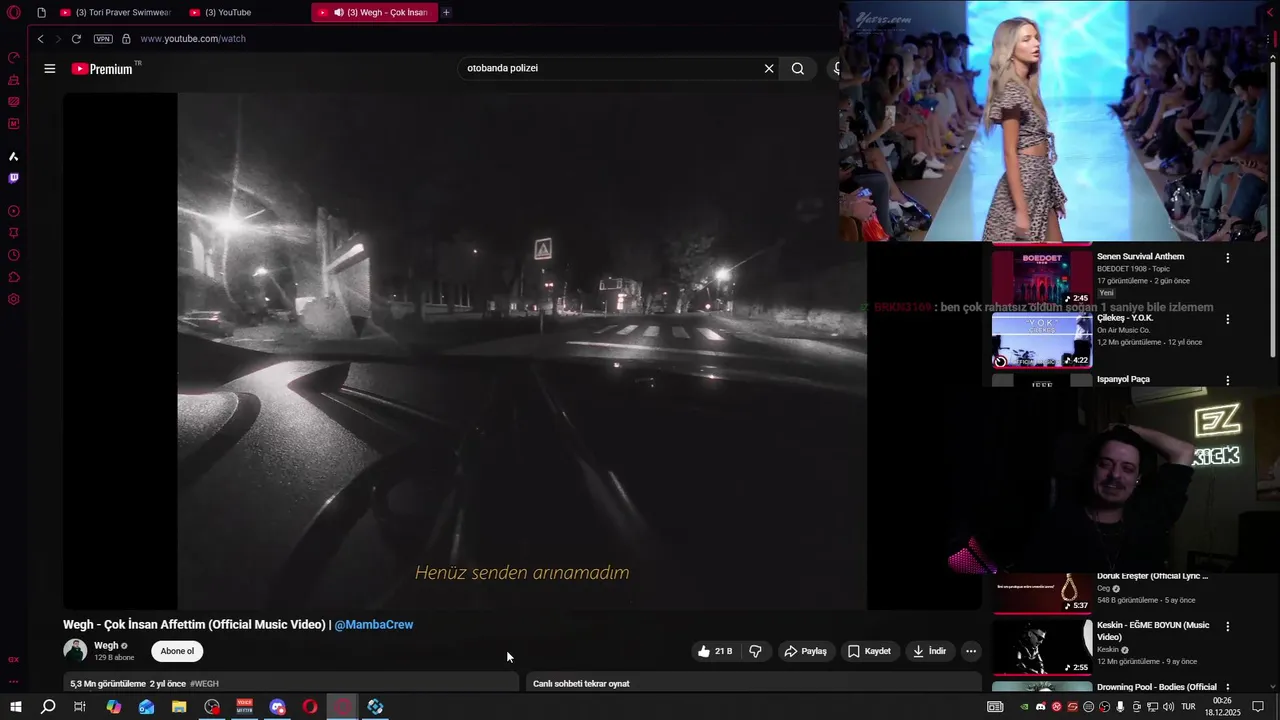1280x720 pixels.
Task: Open the Opera menu logo button
Action: point(14,13)
